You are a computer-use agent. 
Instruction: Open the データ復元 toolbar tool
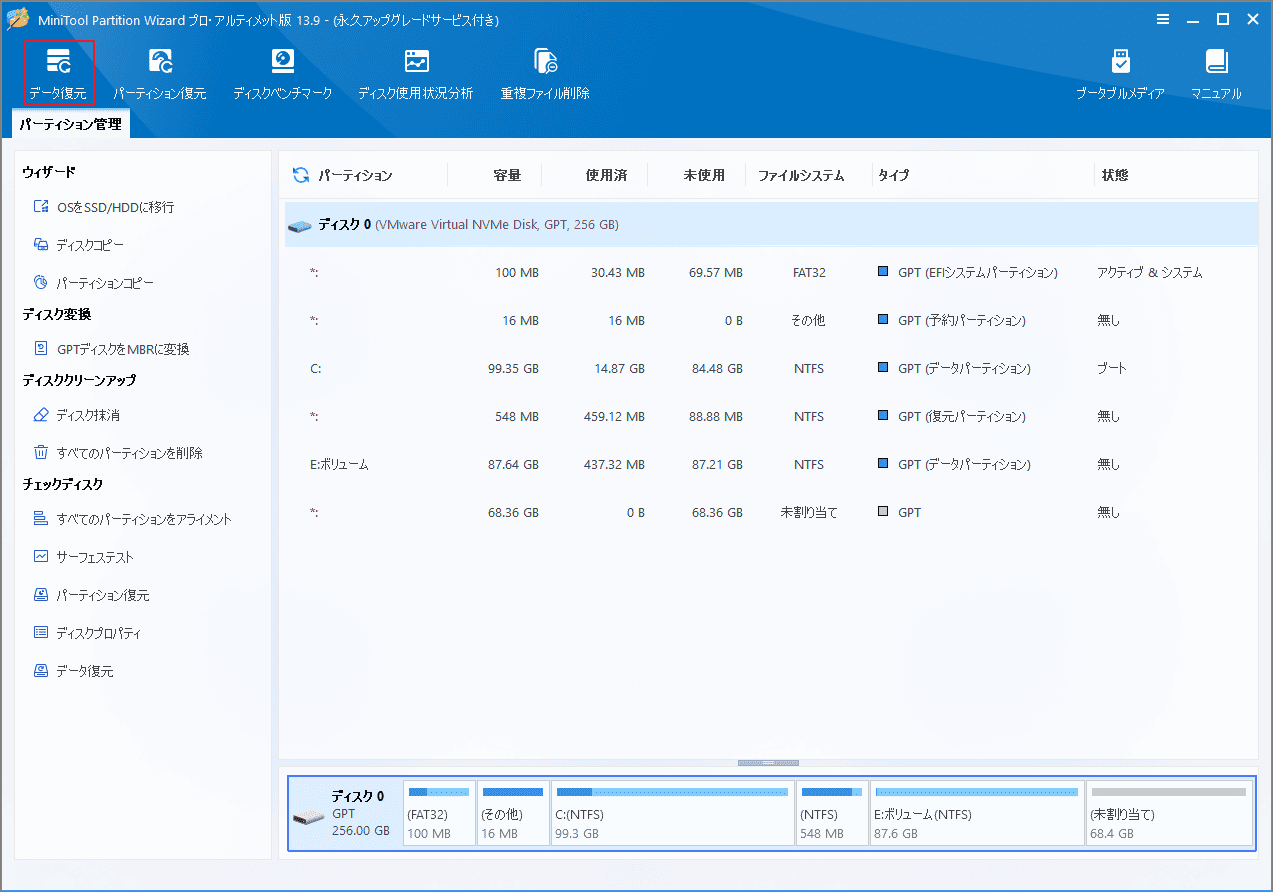pos(59,73)
